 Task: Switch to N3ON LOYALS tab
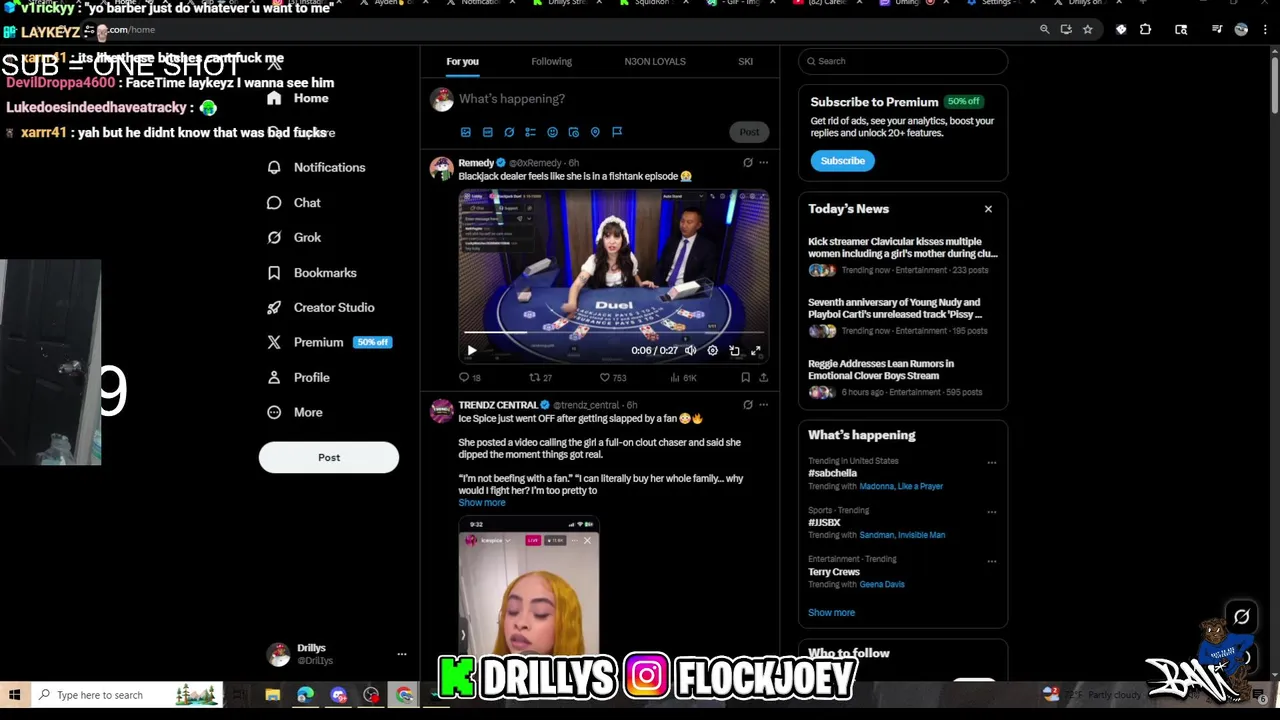655,61
